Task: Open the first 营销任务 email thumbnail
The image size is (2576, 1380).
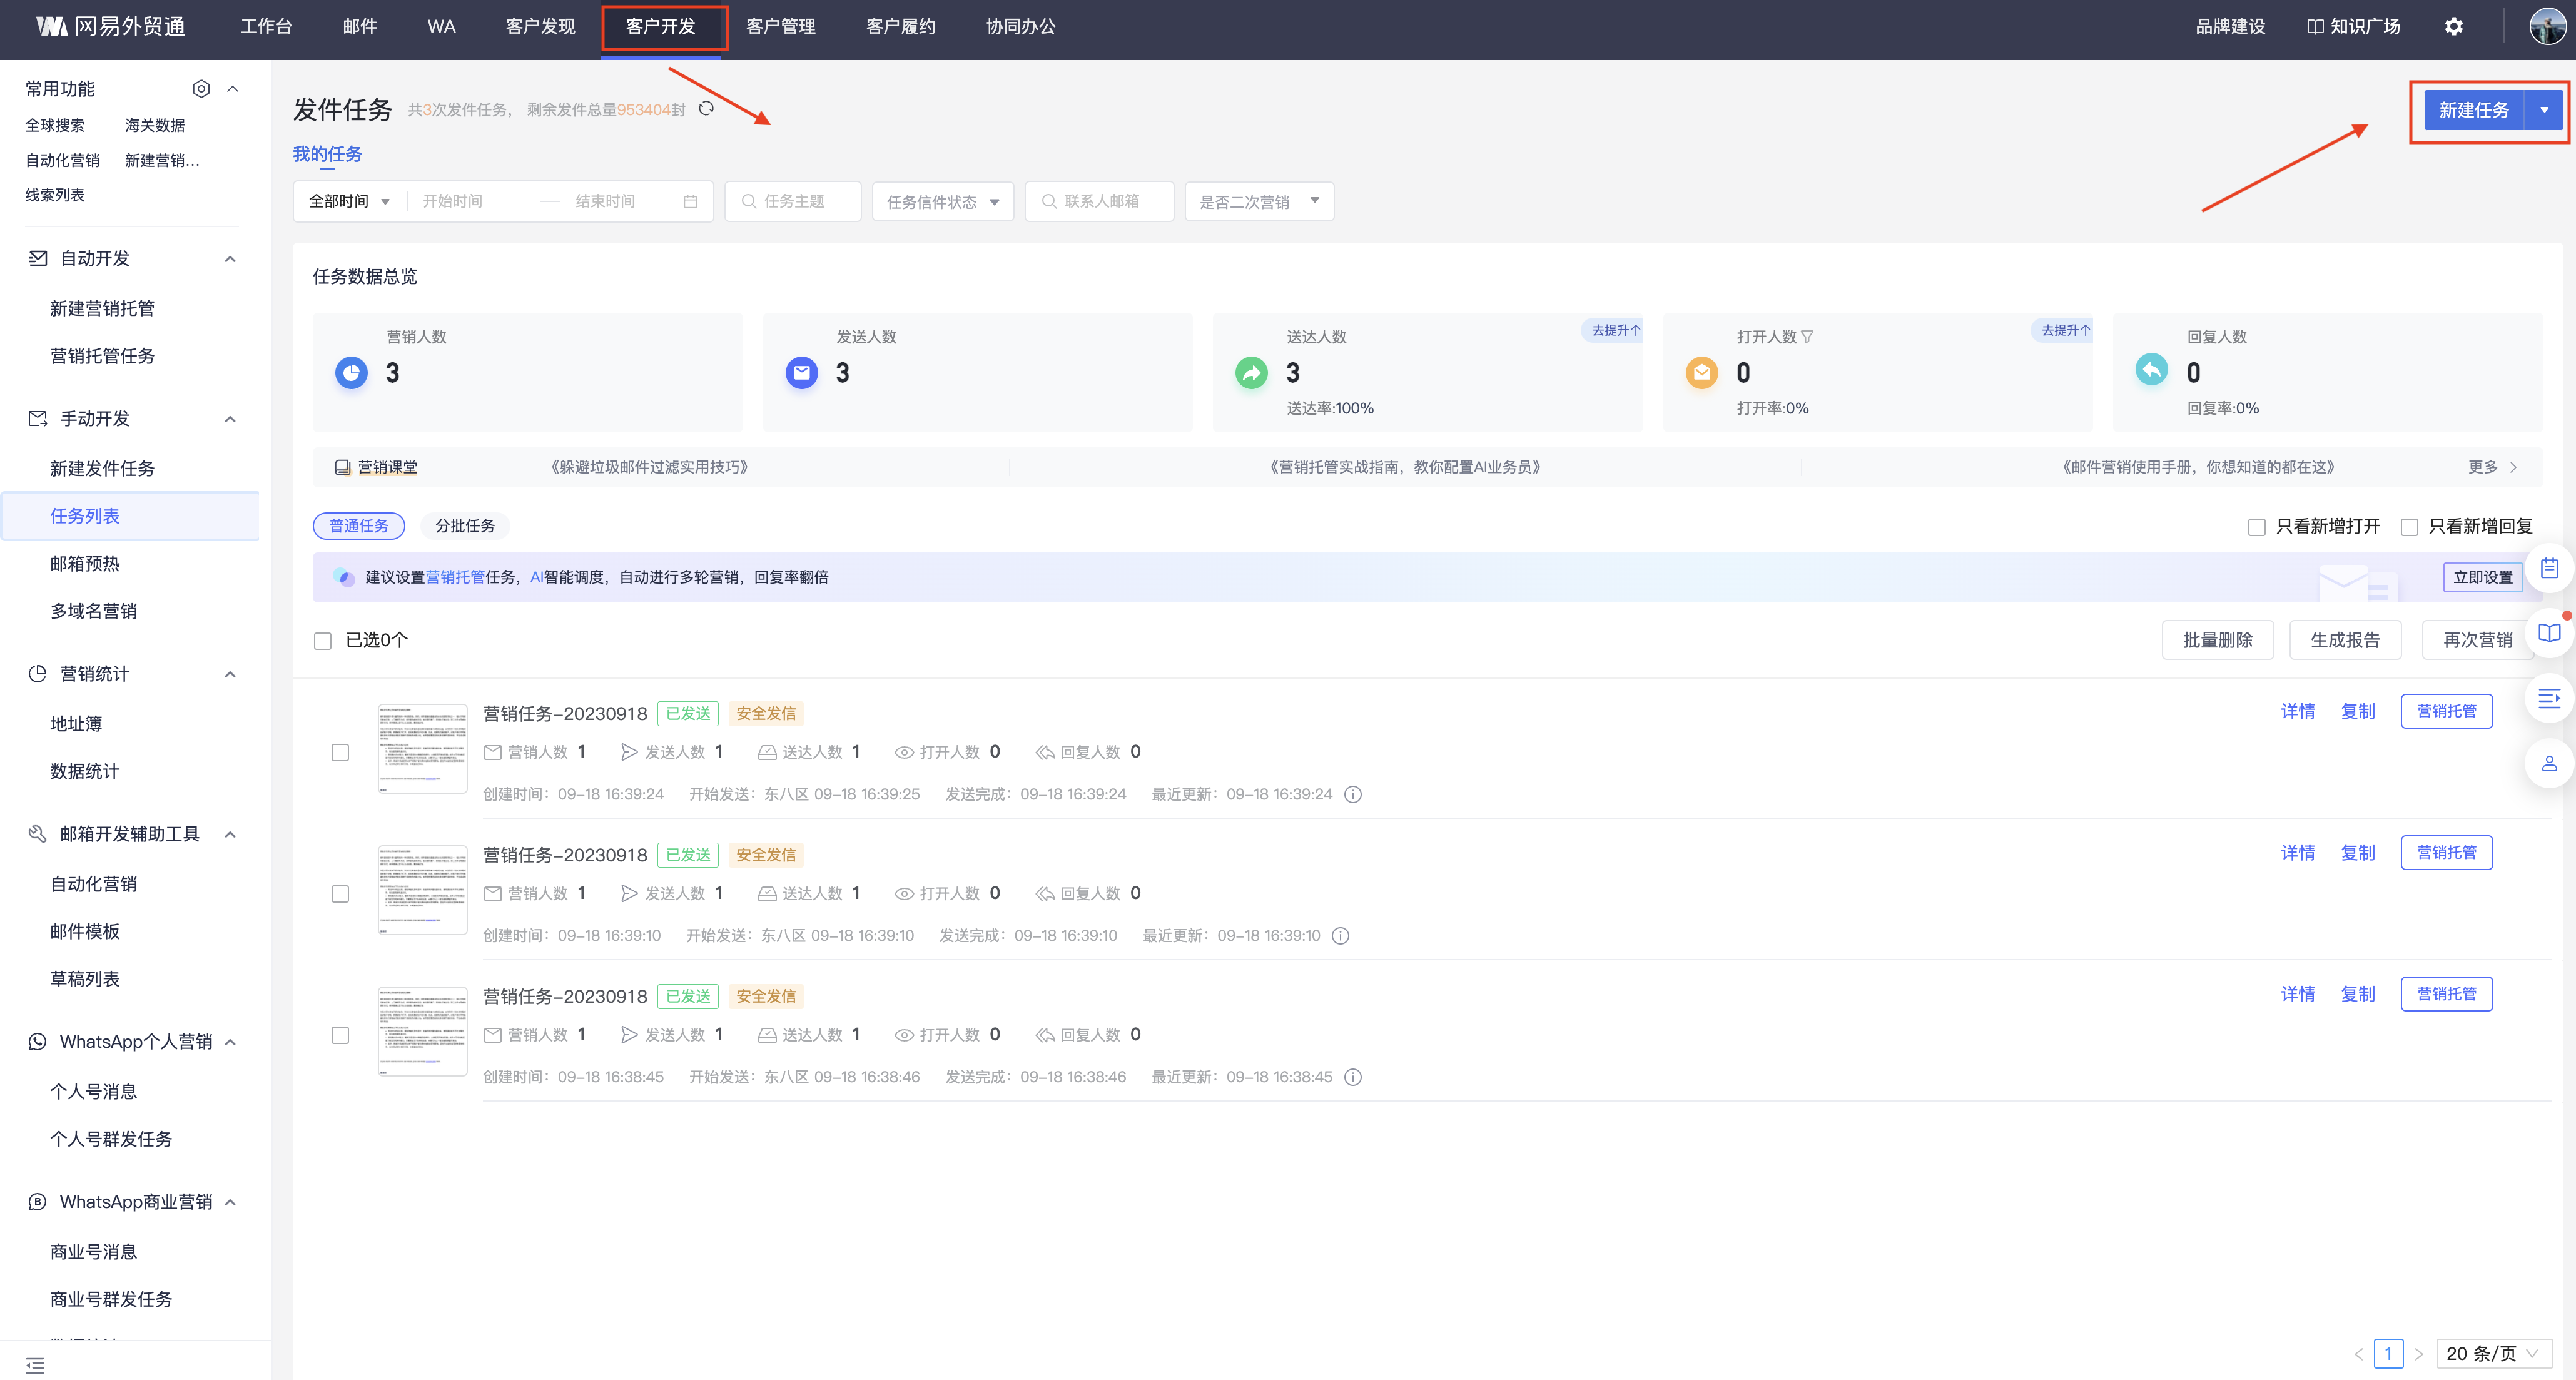Action: (422, 748)
